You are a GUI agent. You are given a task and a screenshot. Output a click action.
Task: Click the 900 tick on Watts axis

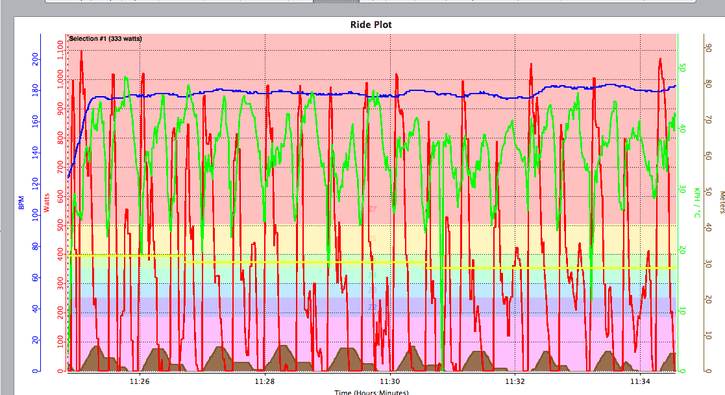click(x=60, y=108)
